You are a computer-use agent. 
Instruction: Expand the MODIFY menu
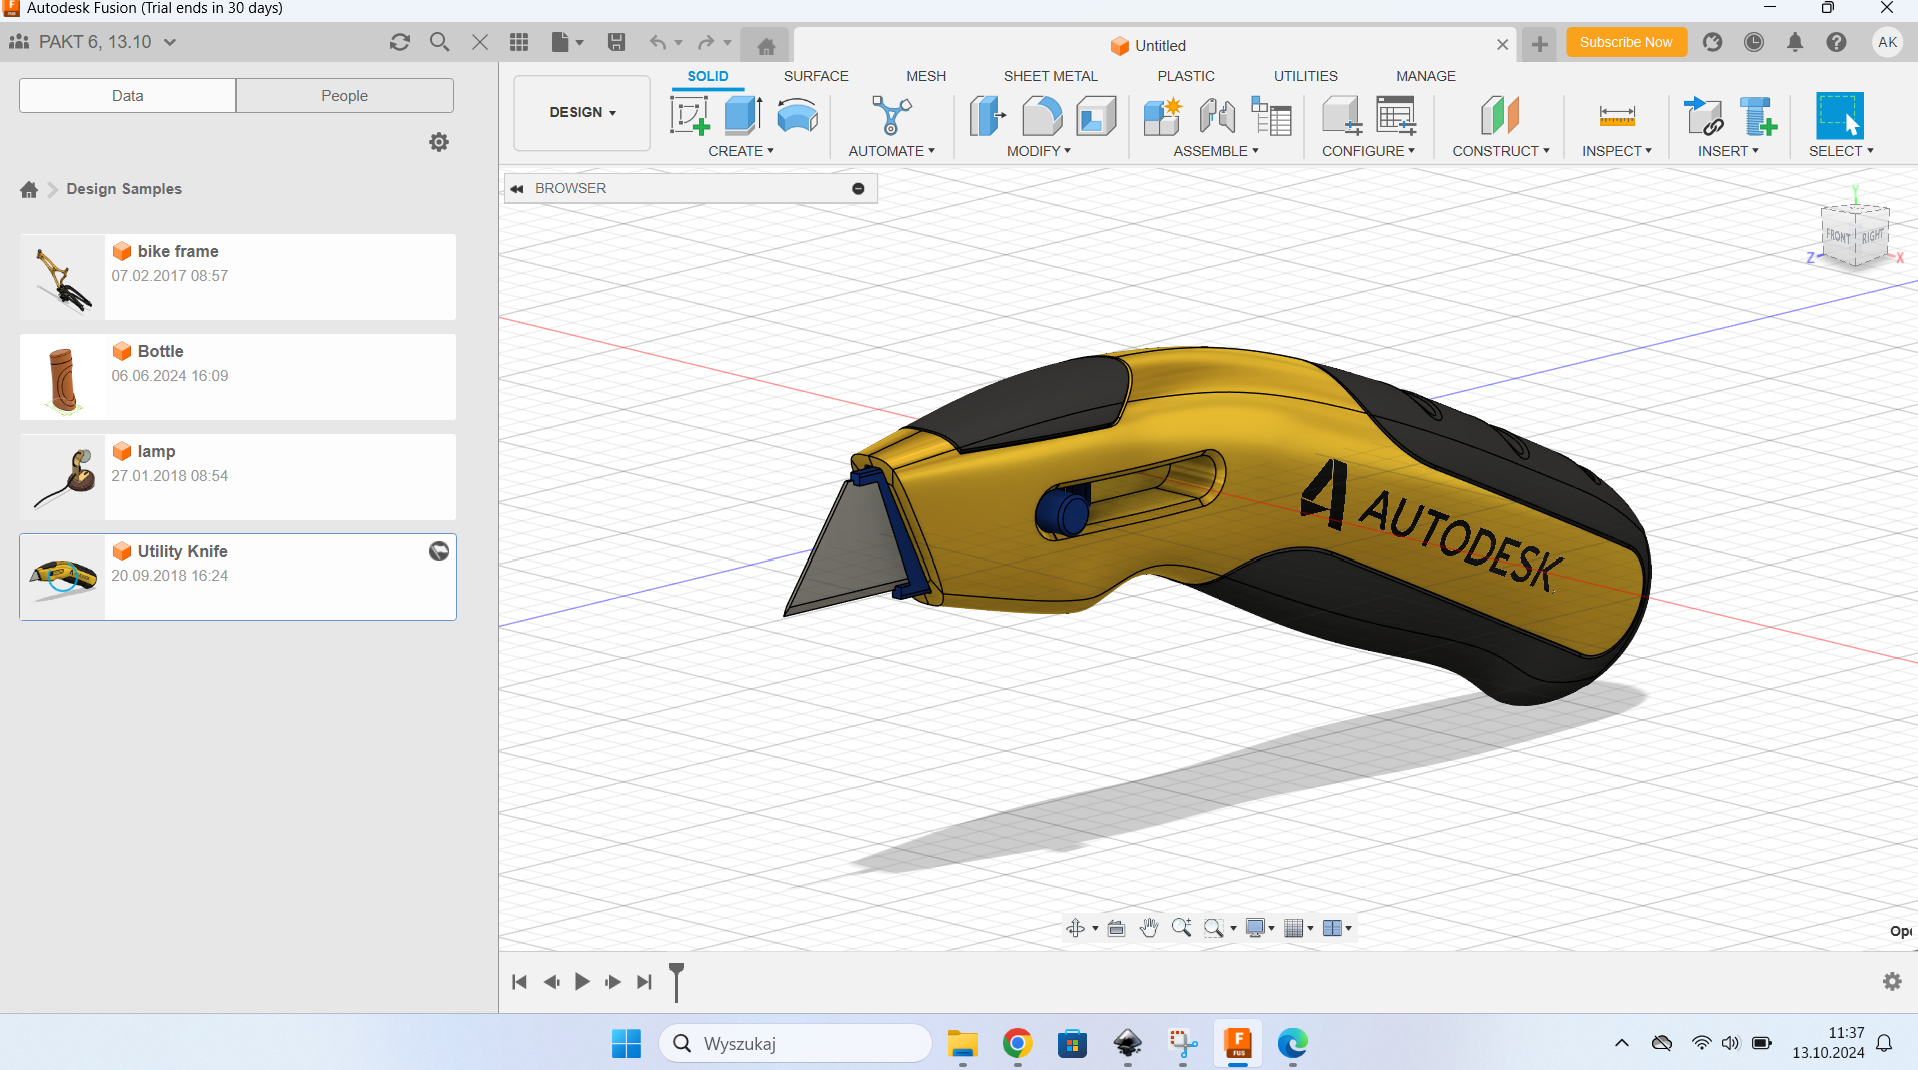coord(1038,151)
